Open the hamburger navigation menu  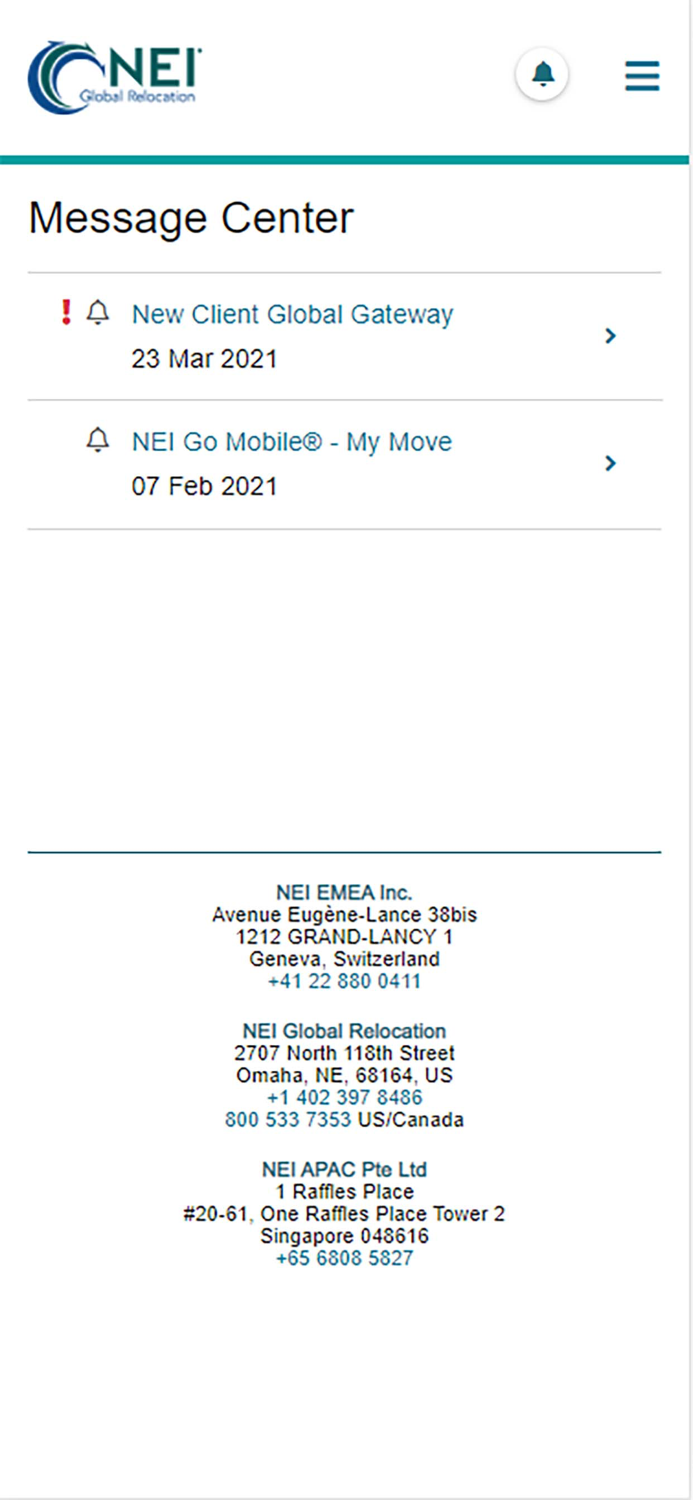(x=641, y=75)
